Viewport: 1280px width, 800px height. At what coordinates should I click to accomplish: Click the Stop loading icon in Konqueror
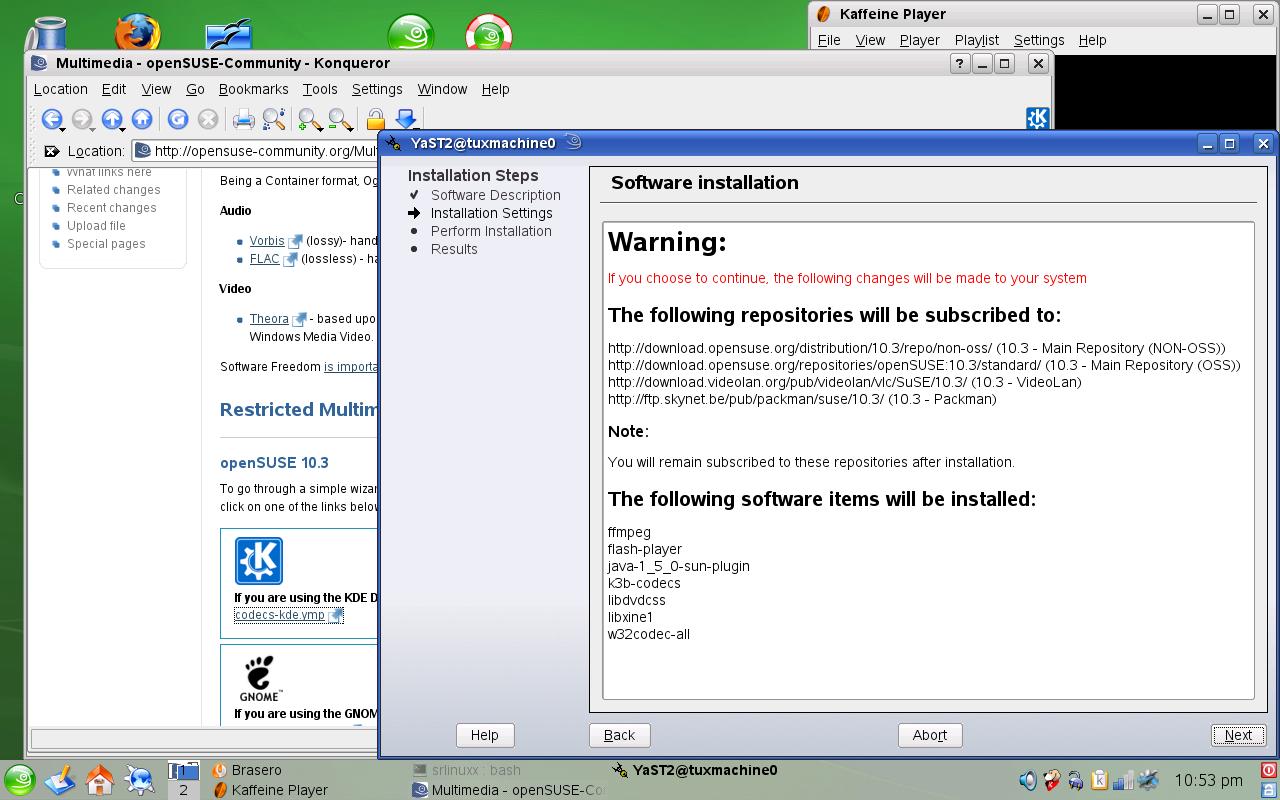pyautogui.click(x=208, y=119)
